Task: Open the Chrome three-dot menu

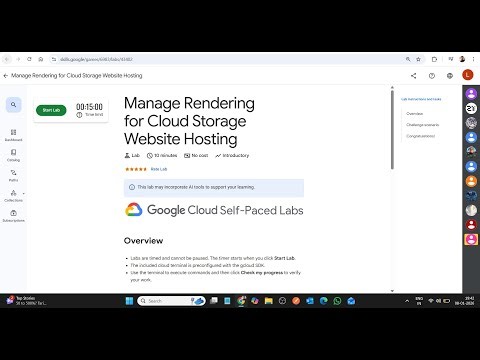Action: pyautogui.click(x=473, y=59)
